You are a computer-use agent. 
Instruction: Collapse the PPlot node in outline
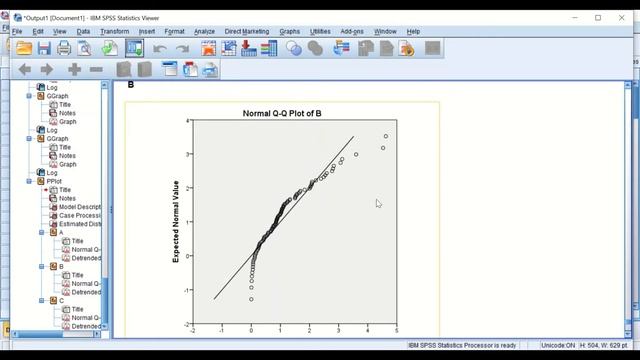(29, 181)
